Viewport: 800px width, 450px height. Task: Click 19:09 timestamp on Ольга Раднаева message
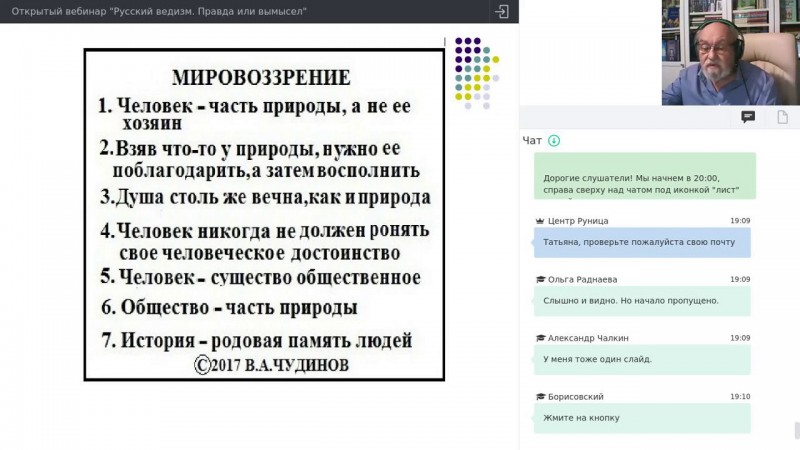coord(740,280)
